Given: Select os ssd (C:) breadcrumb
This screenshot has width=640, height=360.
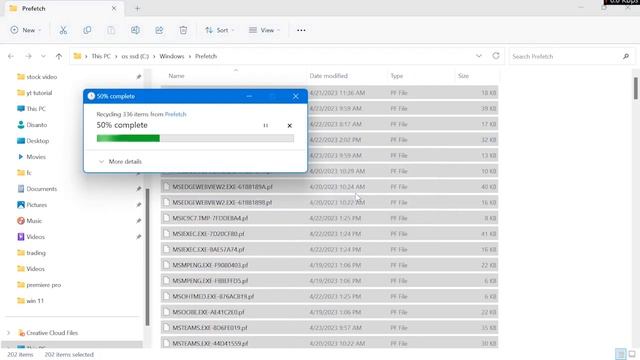Looking at the screenshot, I should point(135,56).
